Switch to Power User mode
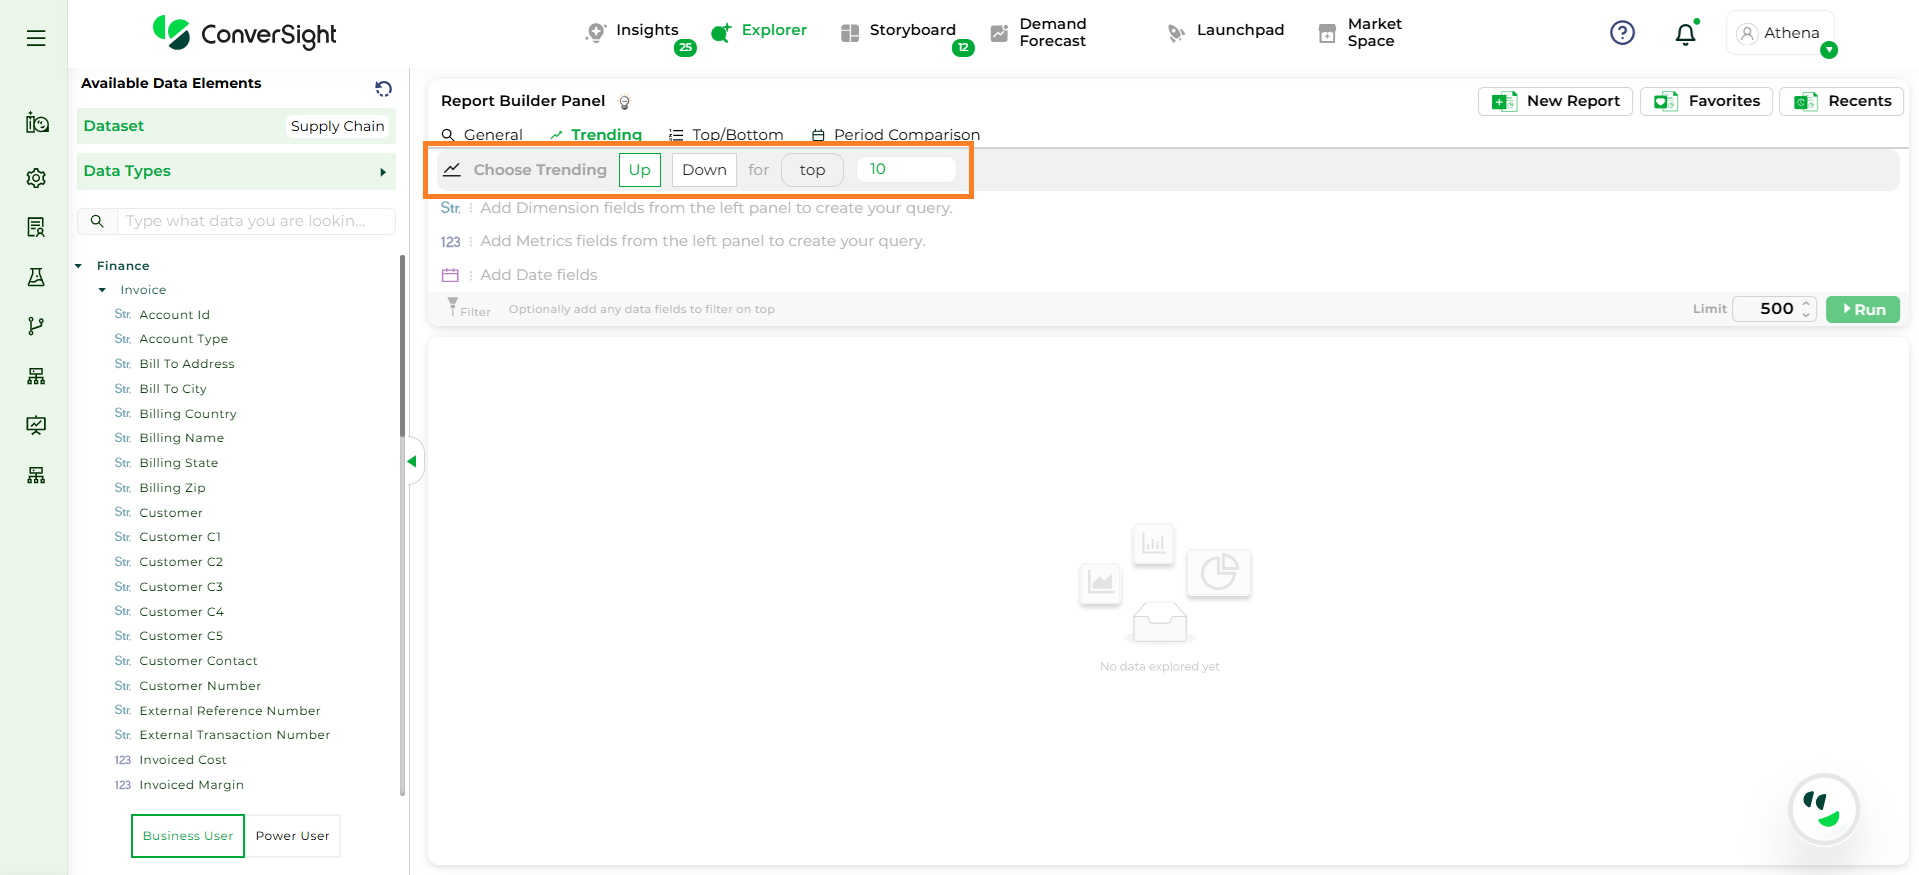This screenshot has width=1919, height=875. [x=292, y=836]
